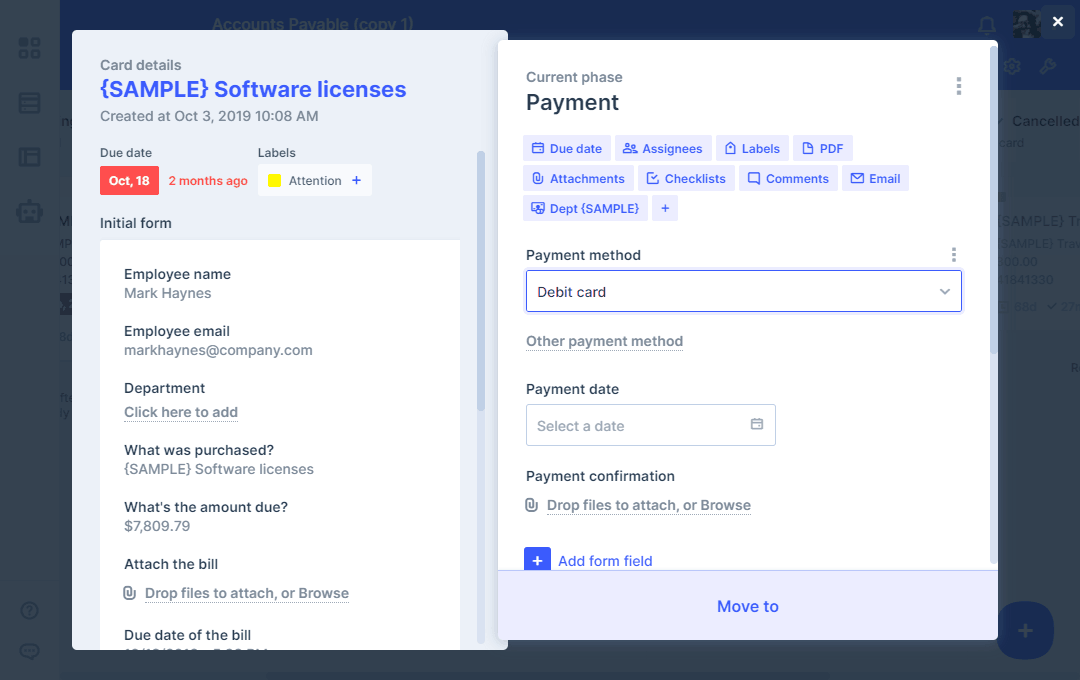Open the Due date toolbar option
The width and height of the screenshot is (1080, 680).
[566, 149]
